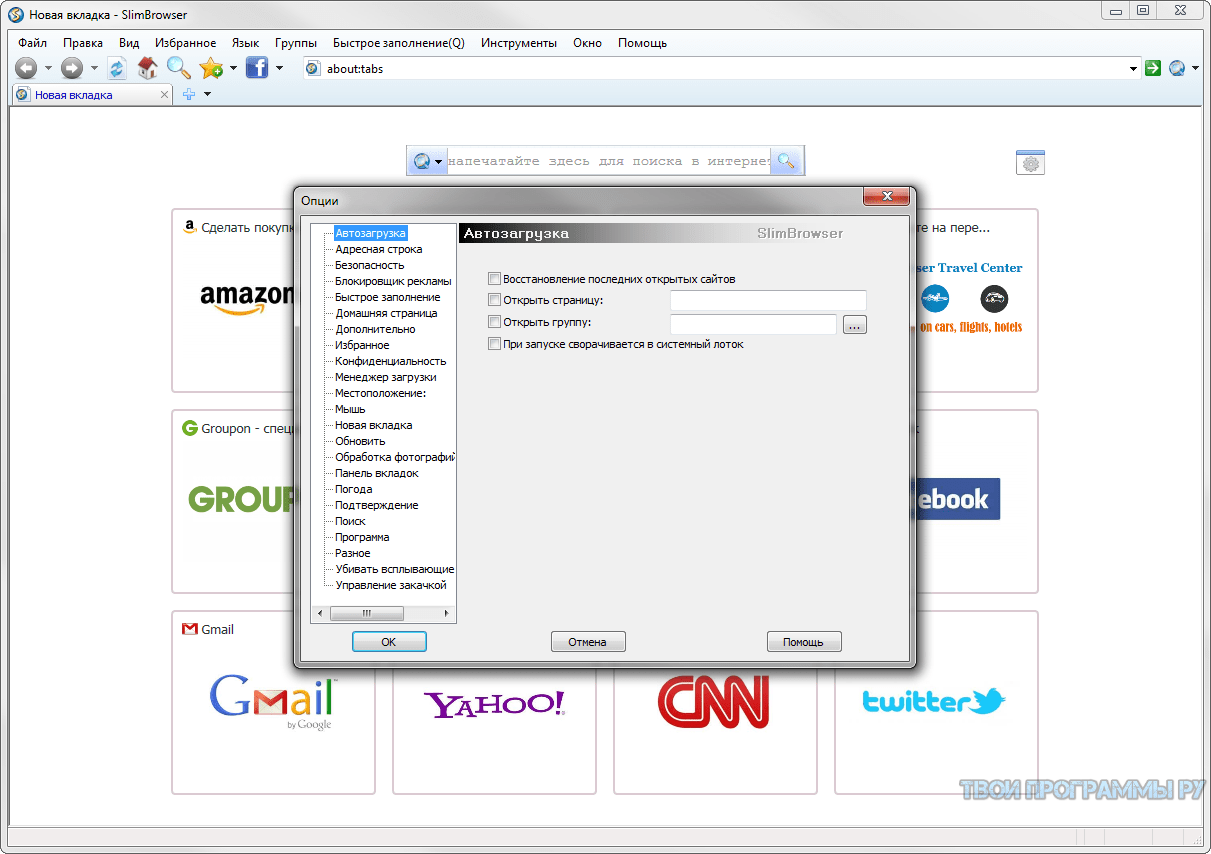
Task: Click the SlimBrowser icon in title bar
Action: (16, 15)
